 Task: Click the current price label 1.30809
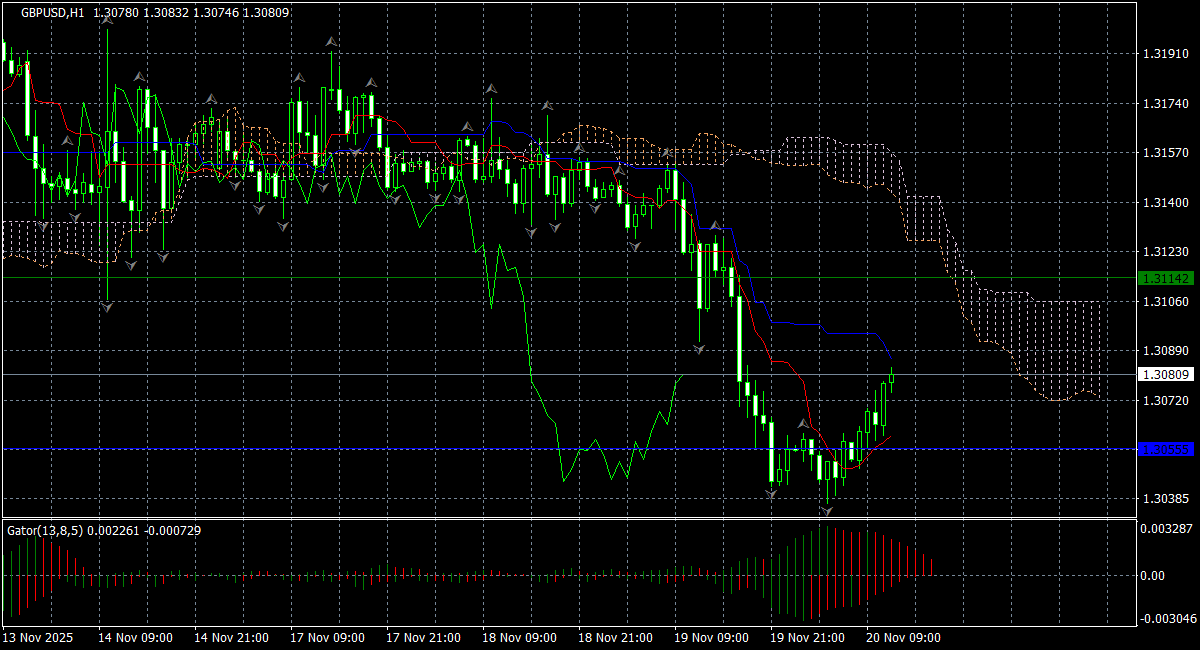click(1164, 375)
